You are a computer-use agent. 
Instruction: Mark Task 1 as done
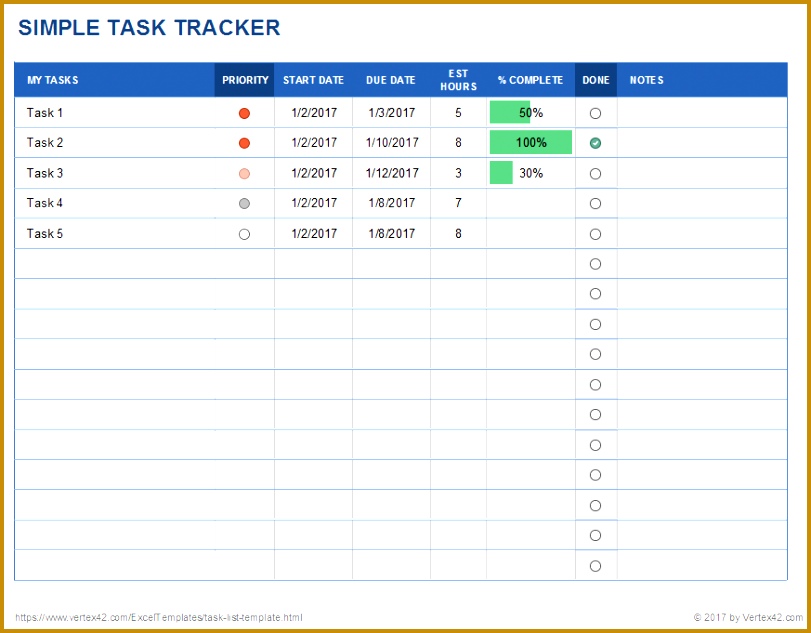[595, 113]
